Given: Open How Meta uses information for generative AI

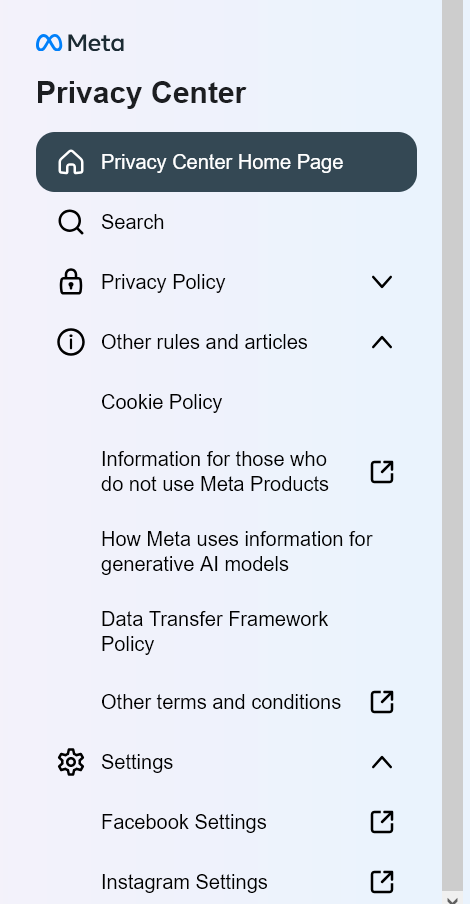Looking at the screenshot, I should coord(236,551).
